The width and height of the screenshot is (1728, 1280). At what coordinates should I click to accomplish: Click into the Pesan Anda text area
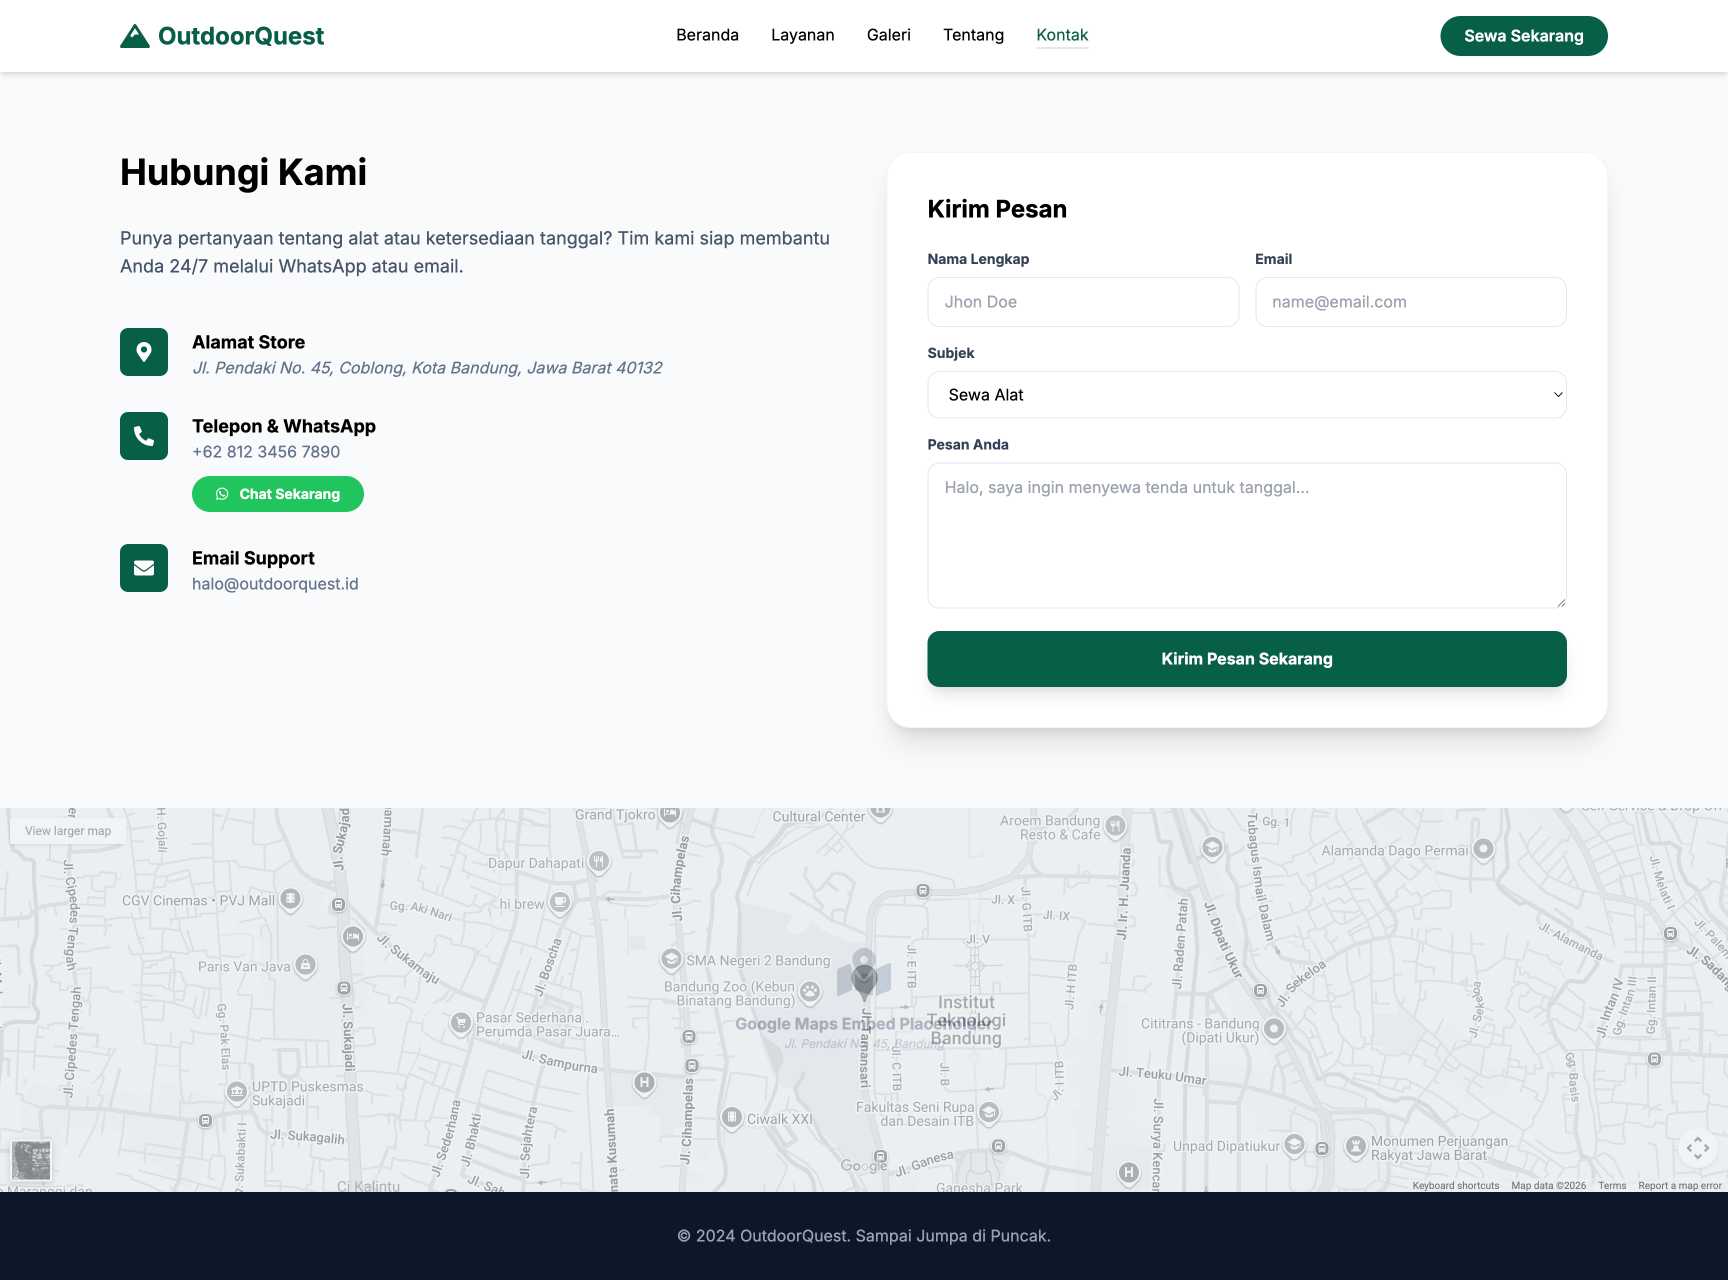click(1246, 535)
